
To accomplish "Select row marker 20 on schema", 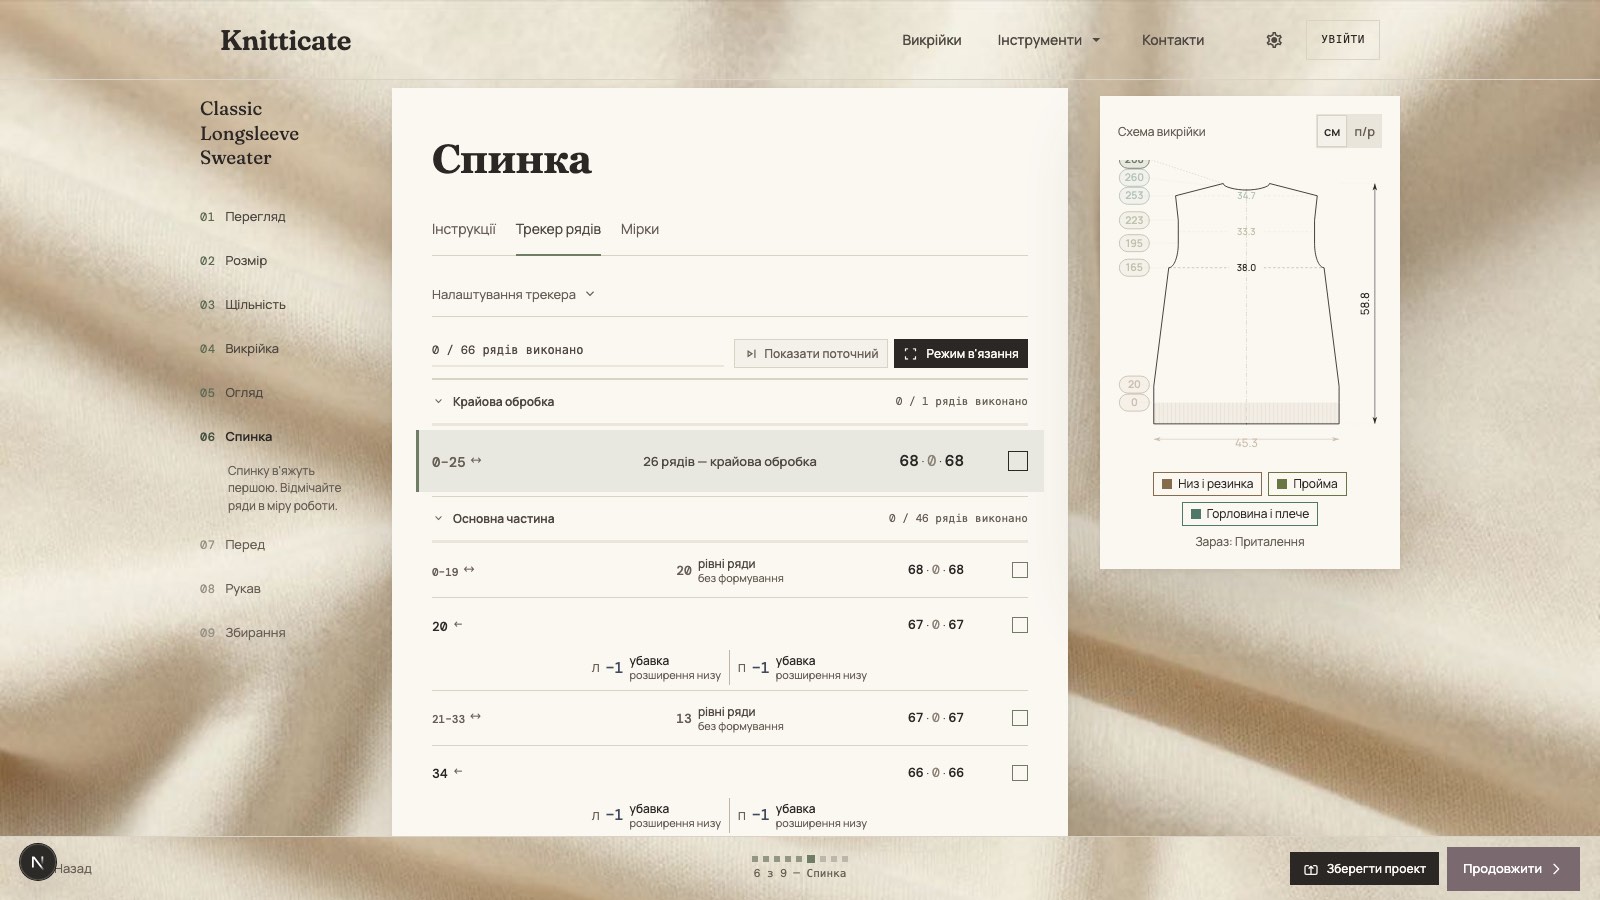I will 1134,384.
